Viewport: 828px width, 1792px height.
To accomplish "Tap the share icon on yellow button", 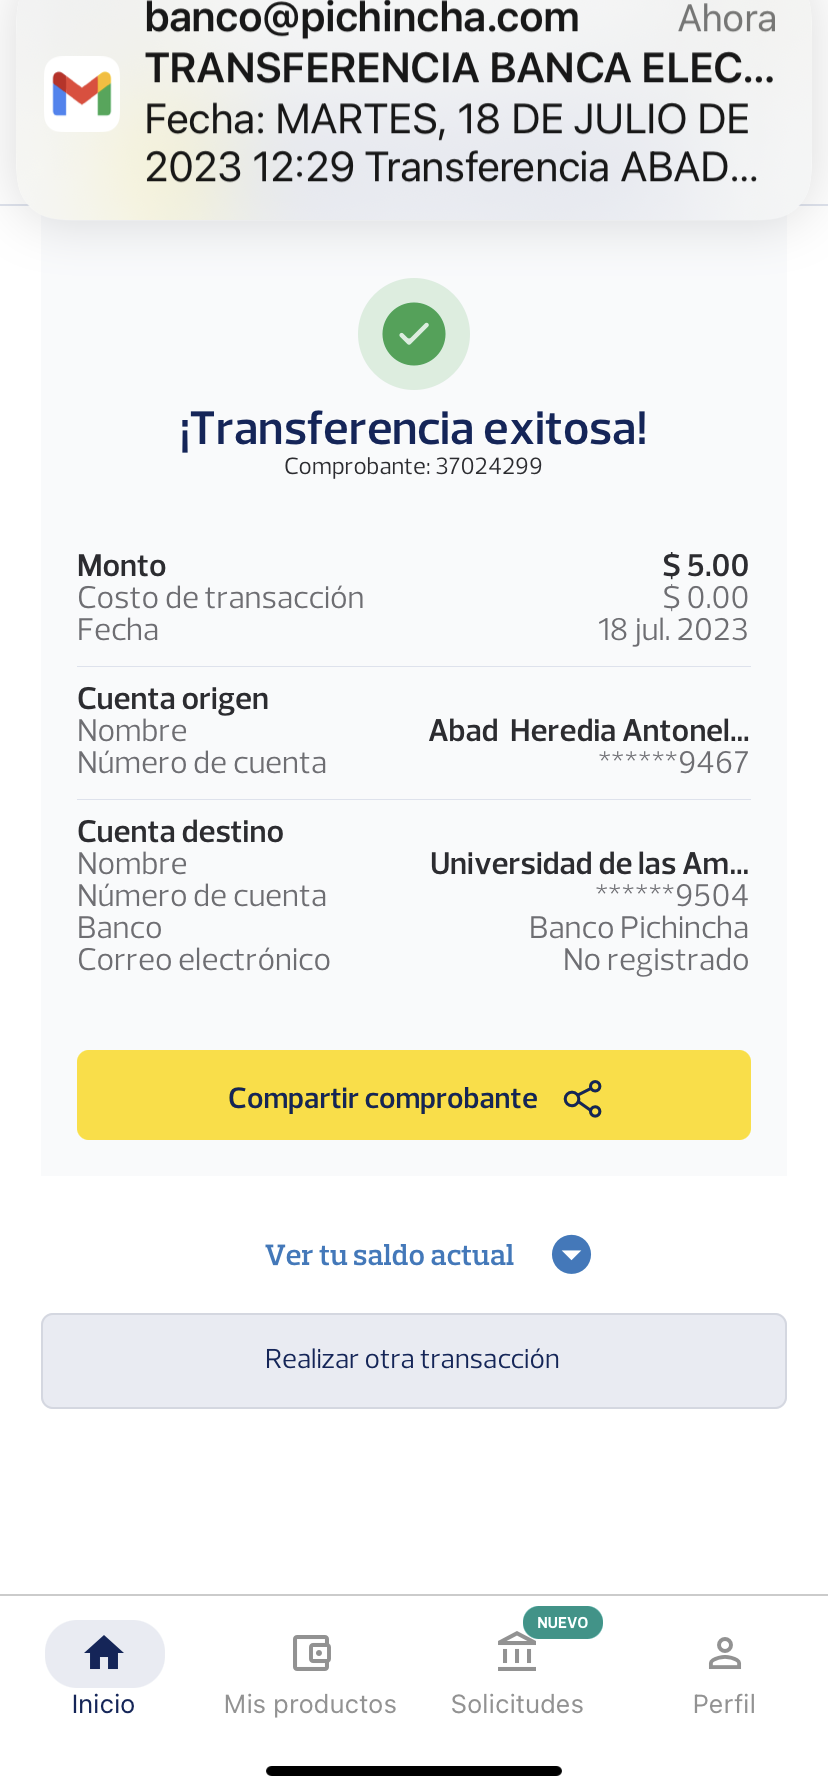I will (x=583, y=1099).
